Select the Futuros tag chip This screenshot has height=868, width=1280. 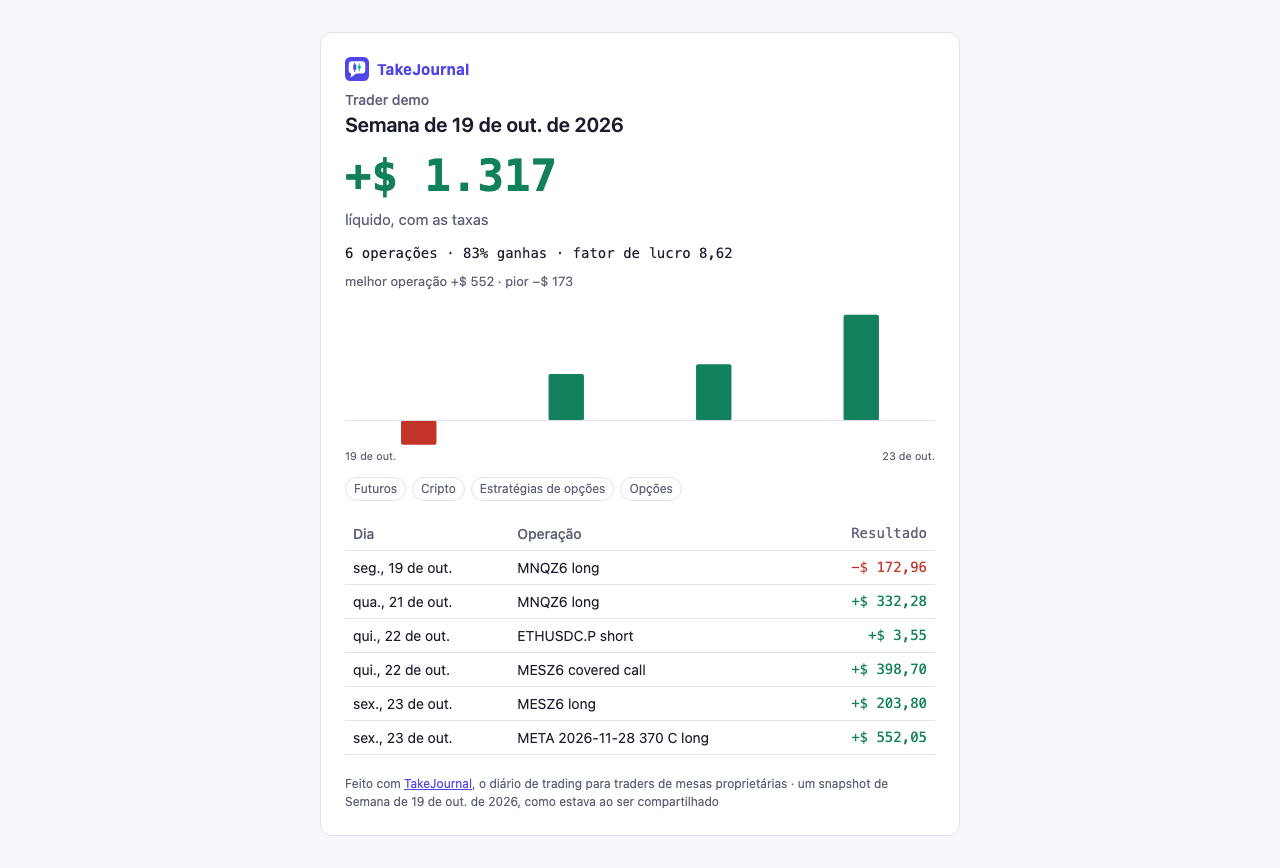pos(375,489)
